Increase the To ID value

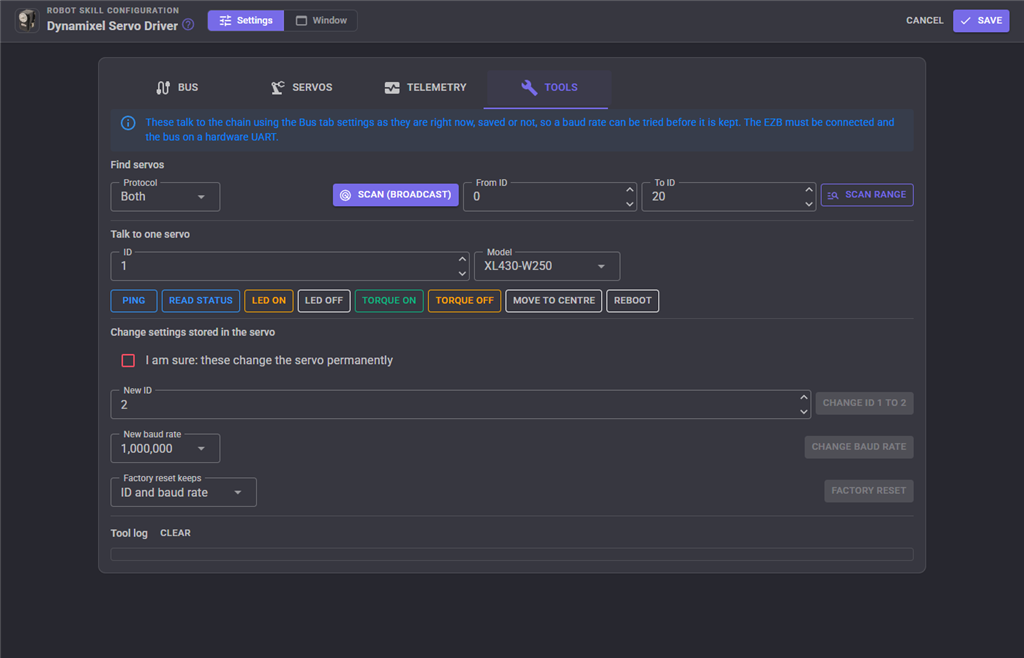click(x=808, y=189)
